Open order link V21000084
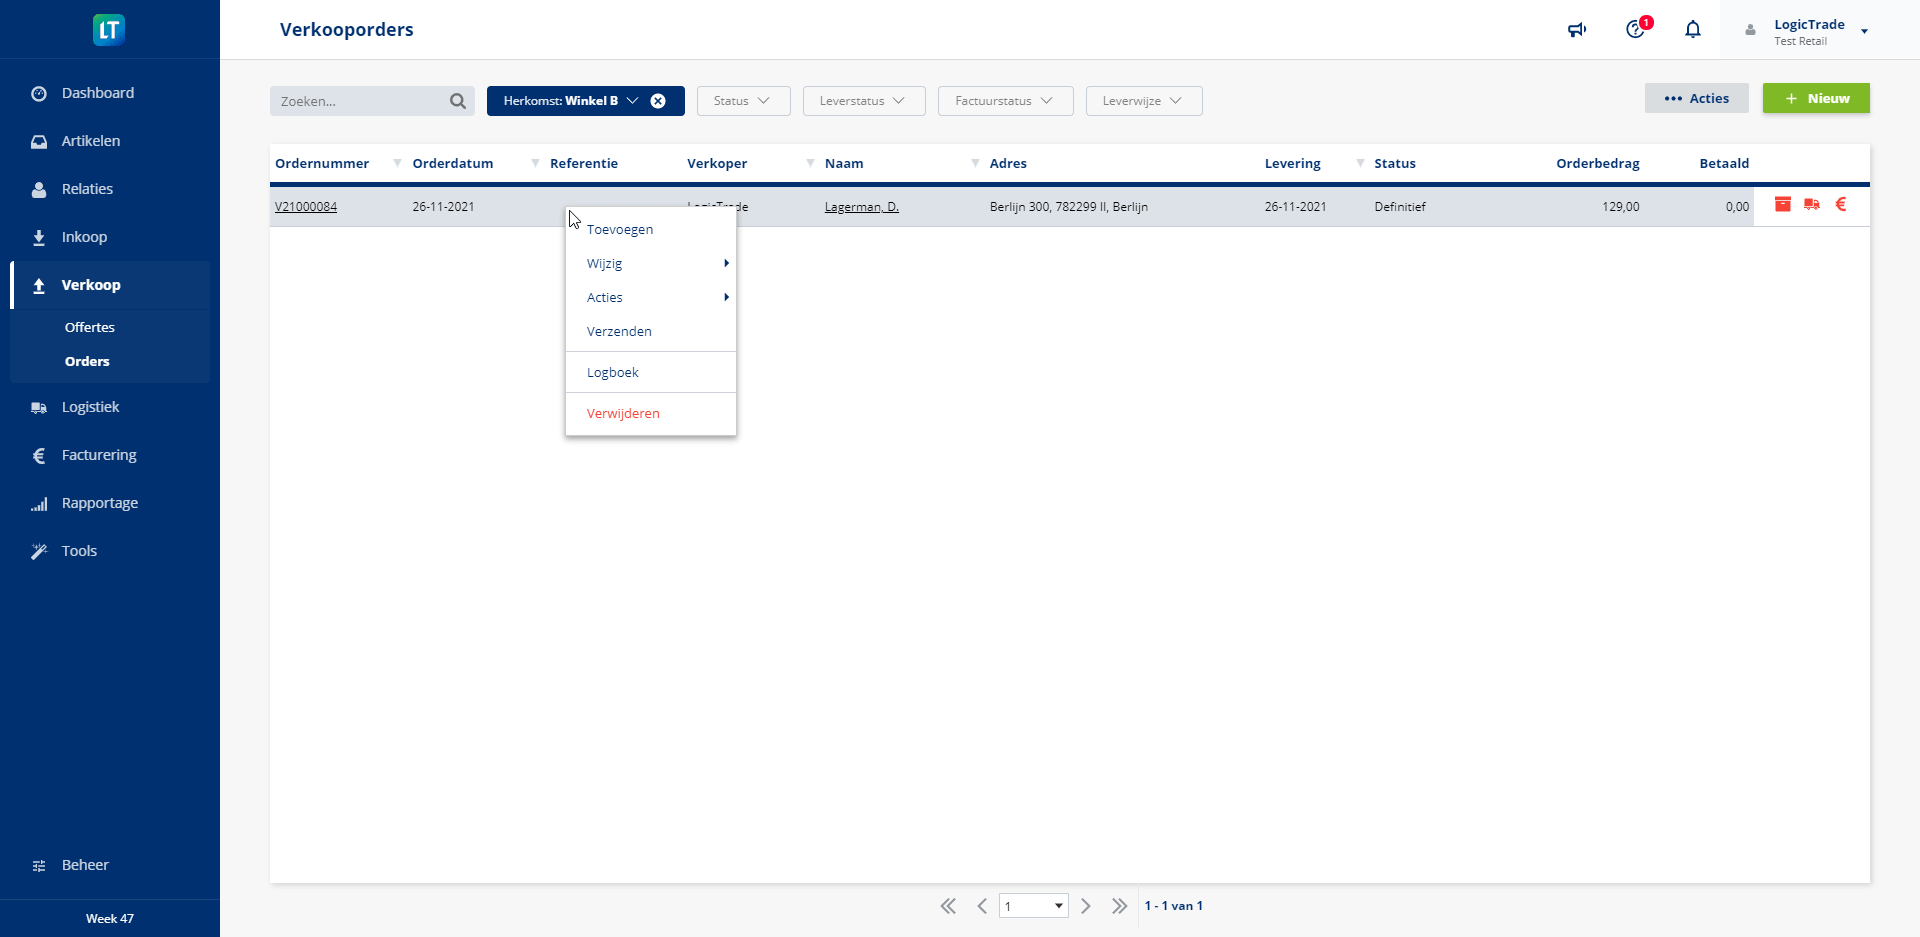The height and width of the screenshot is (937, 1920). 306,207
